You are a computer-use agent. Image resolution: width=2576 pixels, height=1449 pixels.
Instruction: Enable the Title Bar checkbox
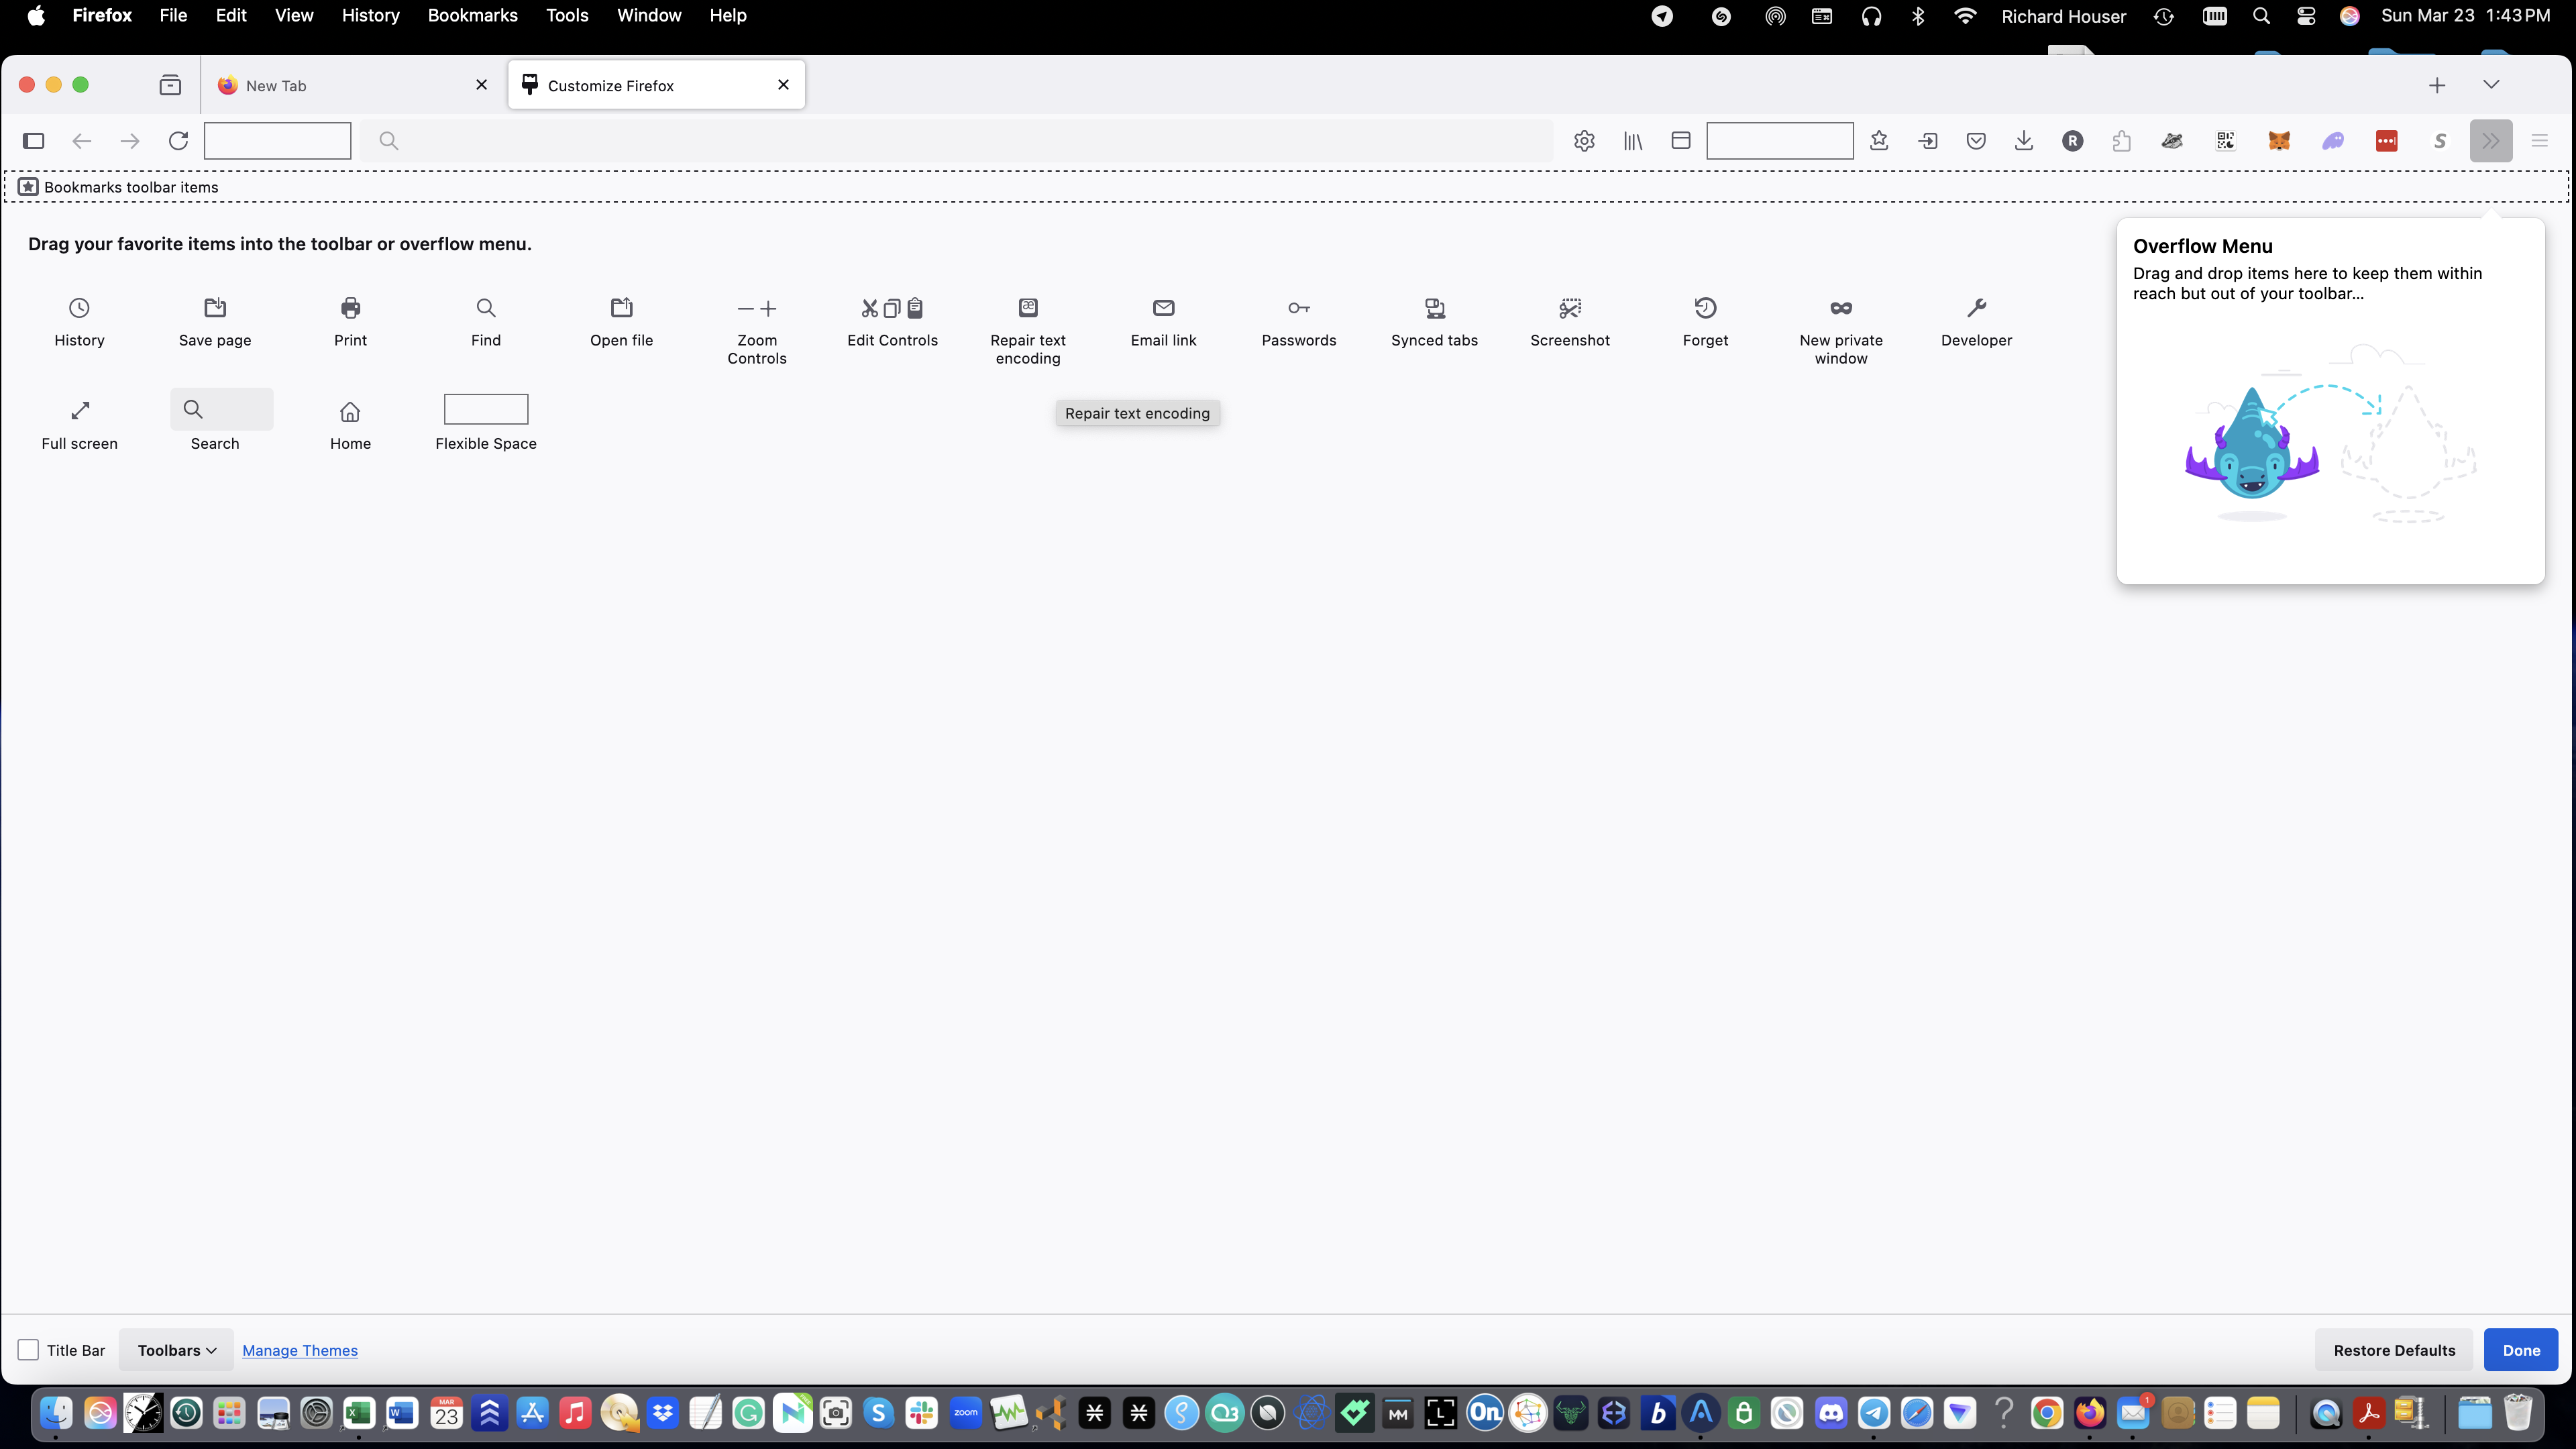click(28, 1350)
